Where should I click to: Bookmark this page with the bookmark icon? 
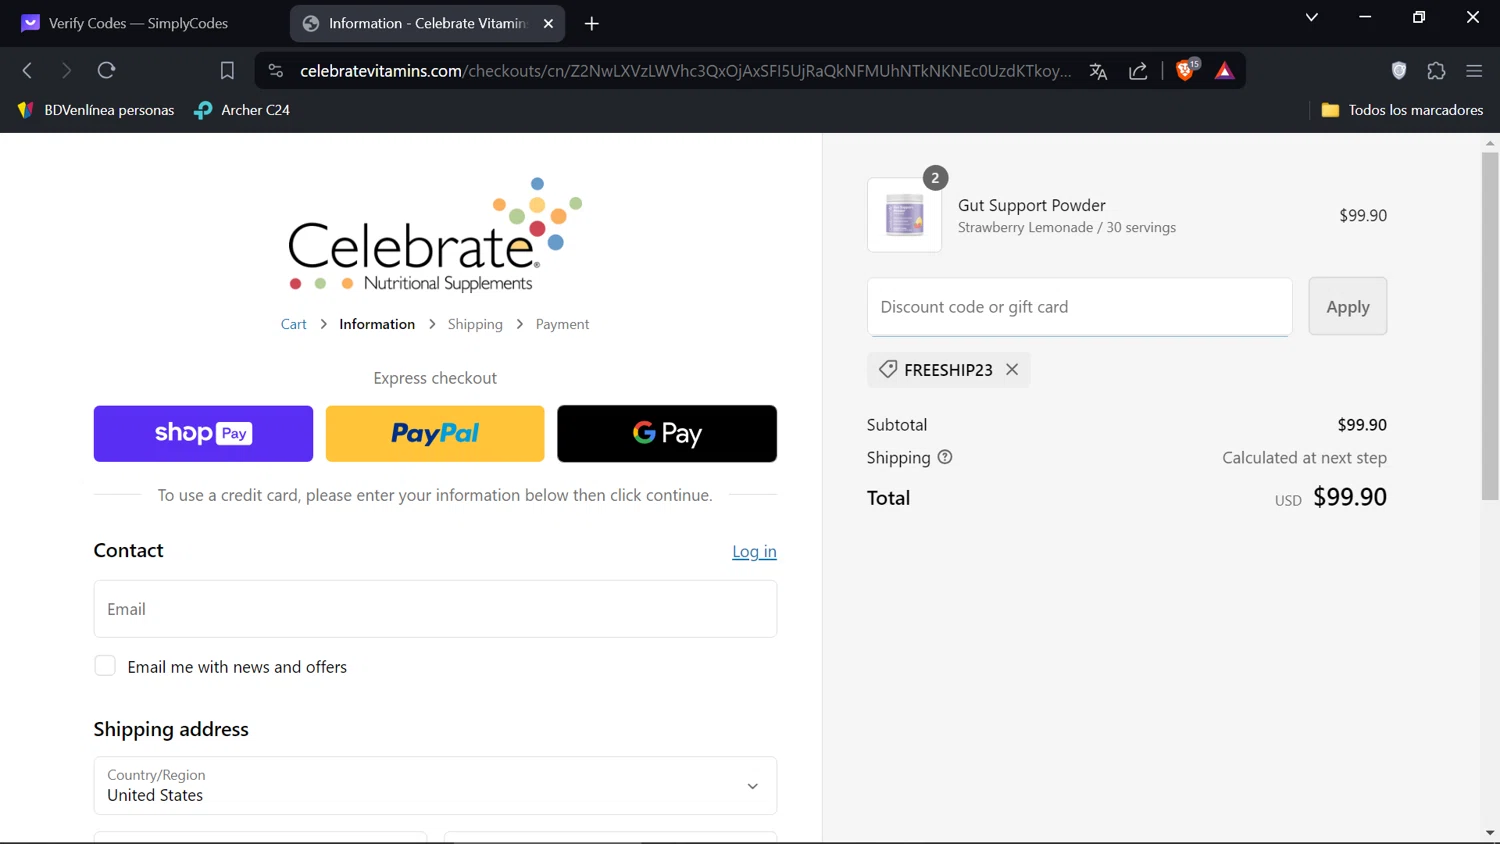click(x=227, y=70)
